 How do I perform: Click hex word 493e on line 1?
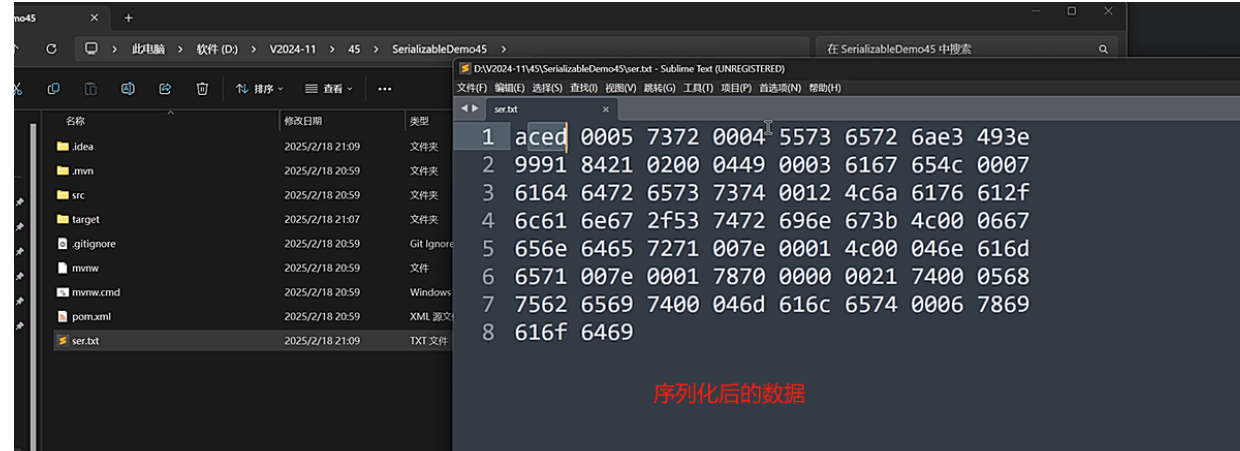[1003, 137]
